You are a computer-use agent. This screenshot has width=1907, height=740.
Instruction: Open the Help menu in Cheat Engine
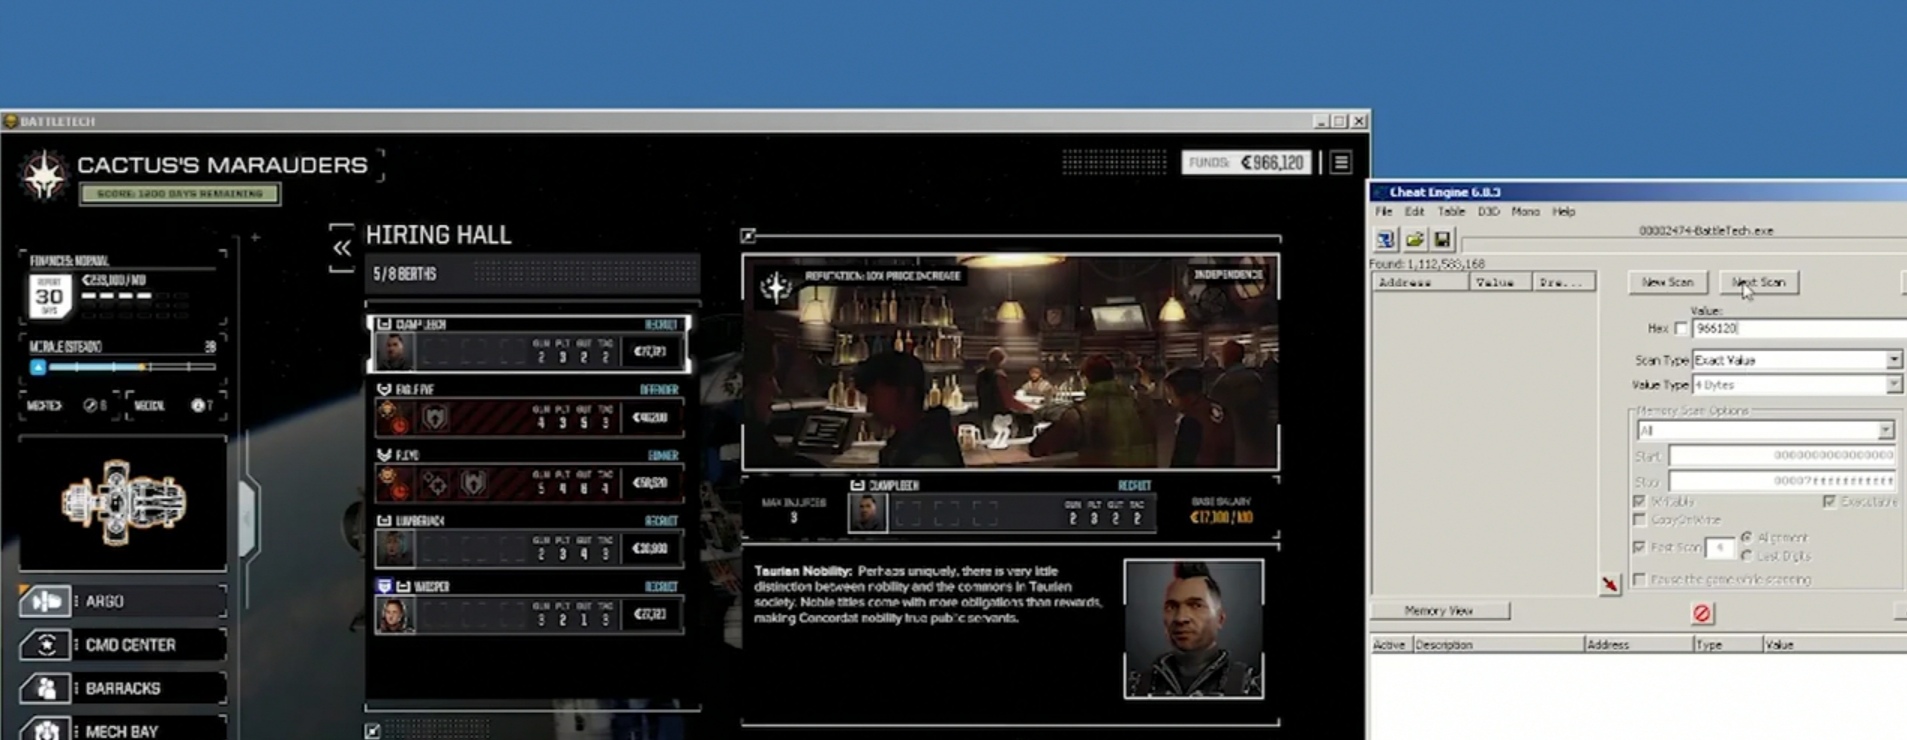tap(1563, 212)
